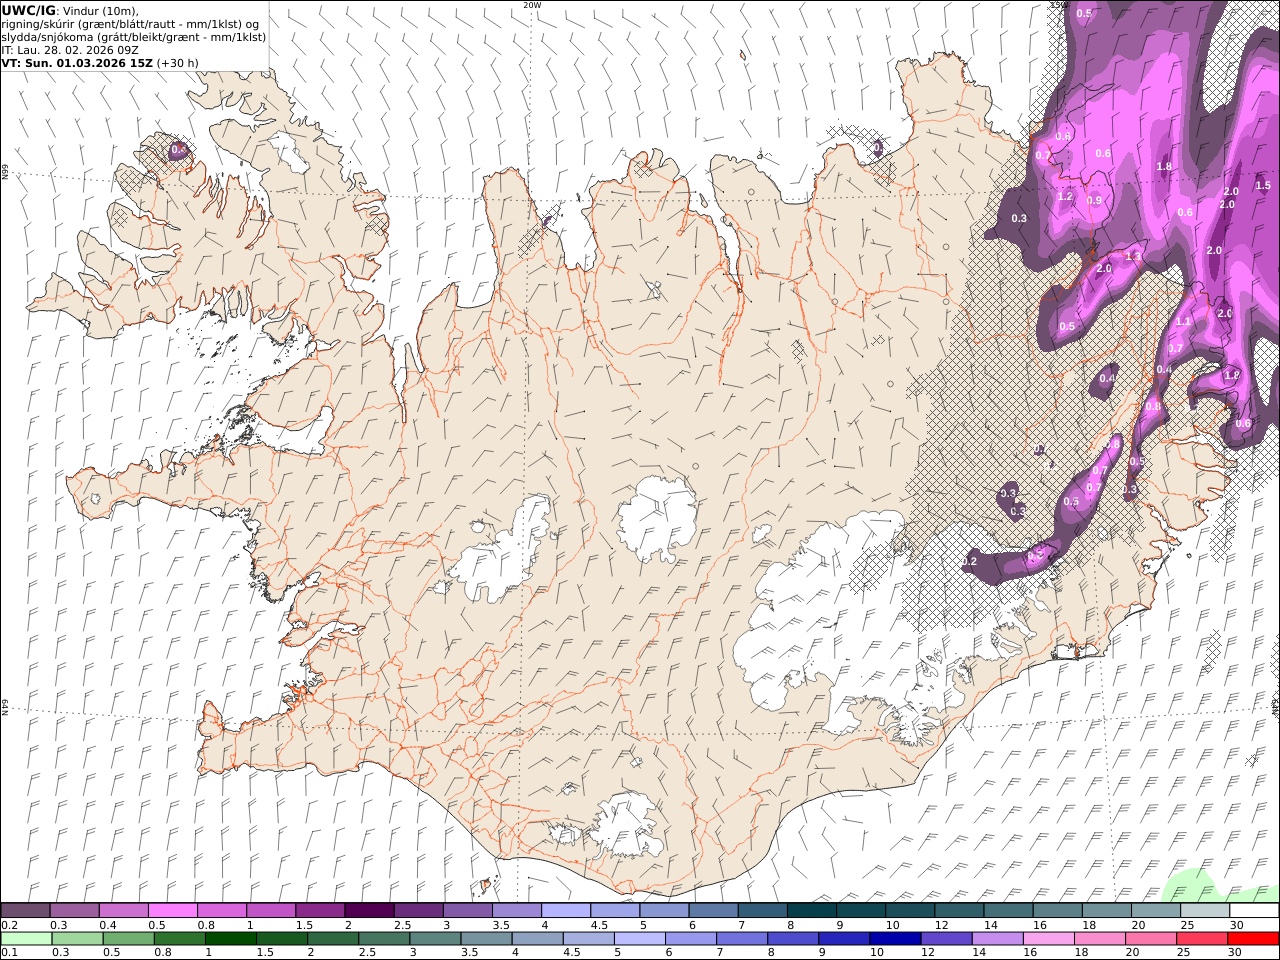Click the 'slydda/snjókoma' legend description line
The image size is (1280, 960).
pyautogui.click(x=134, y=37)
